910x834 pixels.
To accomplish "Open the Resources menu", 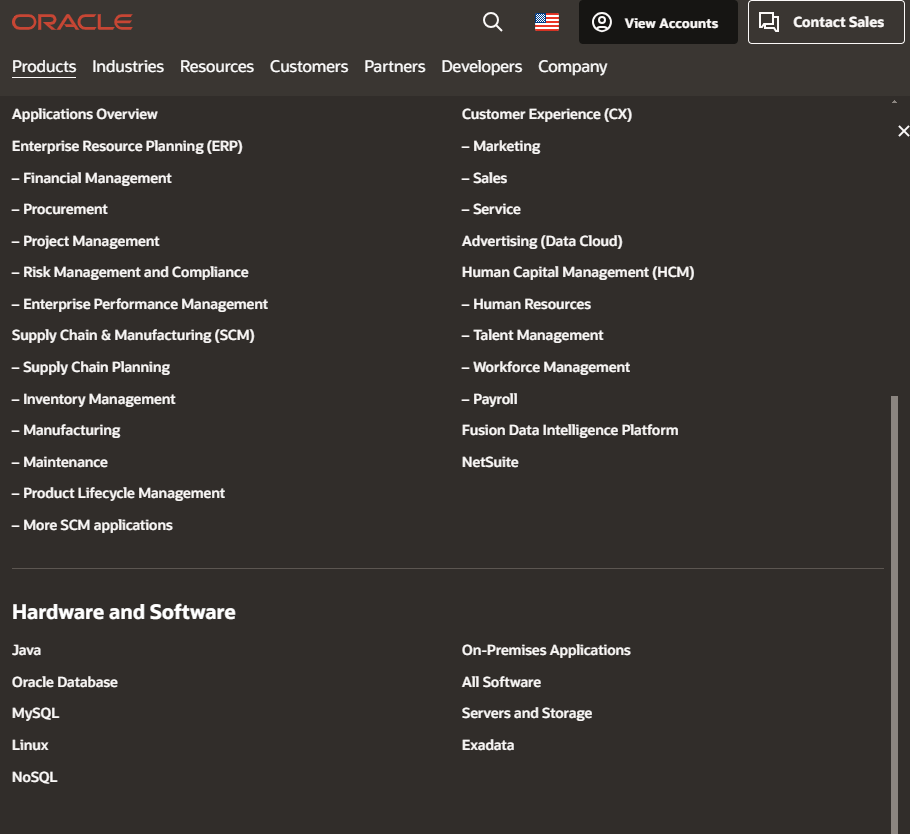I will tap(216, 67).
